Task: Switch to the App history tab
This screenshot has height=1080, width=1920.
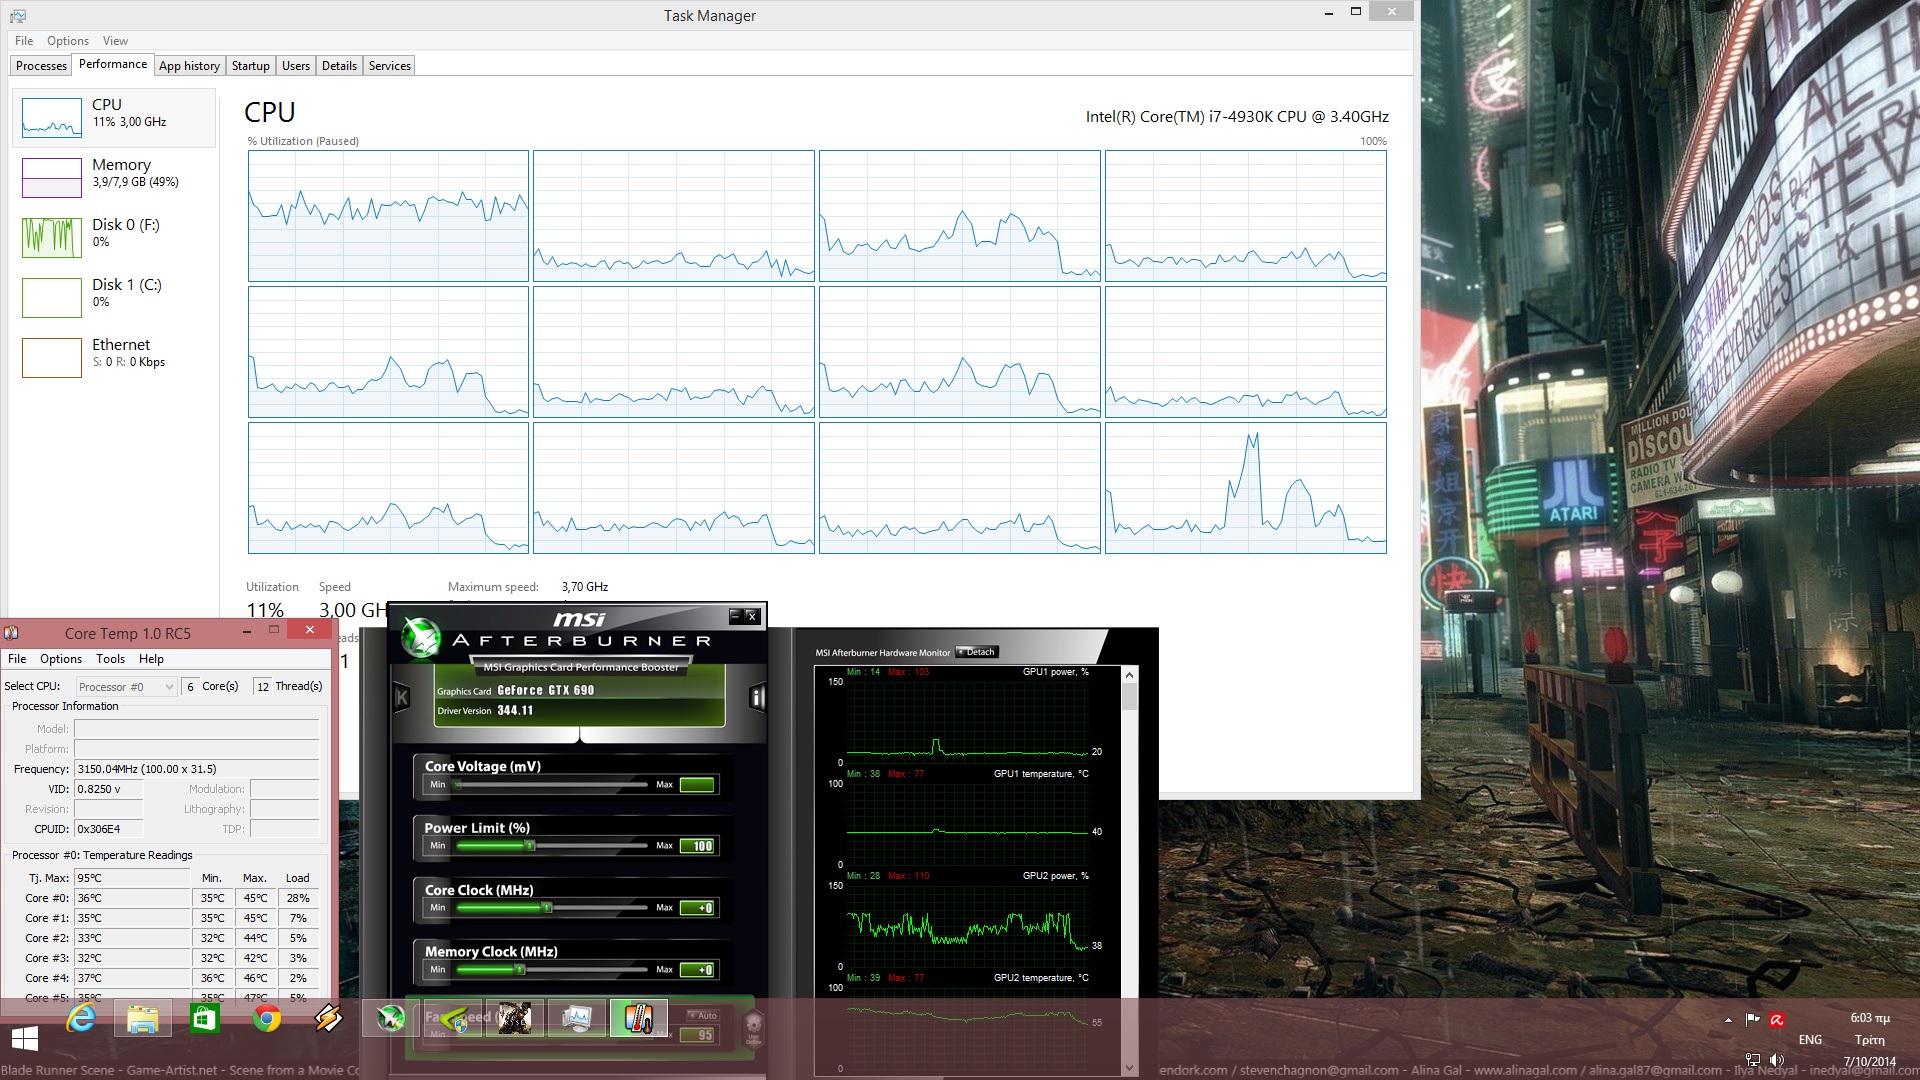Action: click(189, 66)
